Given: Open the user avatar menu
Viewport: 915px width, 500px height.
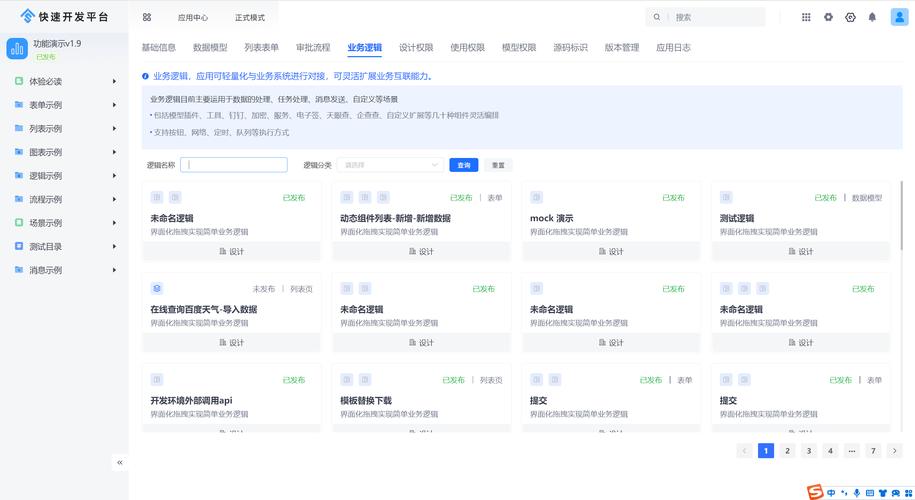Looking at the screenshot, I should coord(899,17).
